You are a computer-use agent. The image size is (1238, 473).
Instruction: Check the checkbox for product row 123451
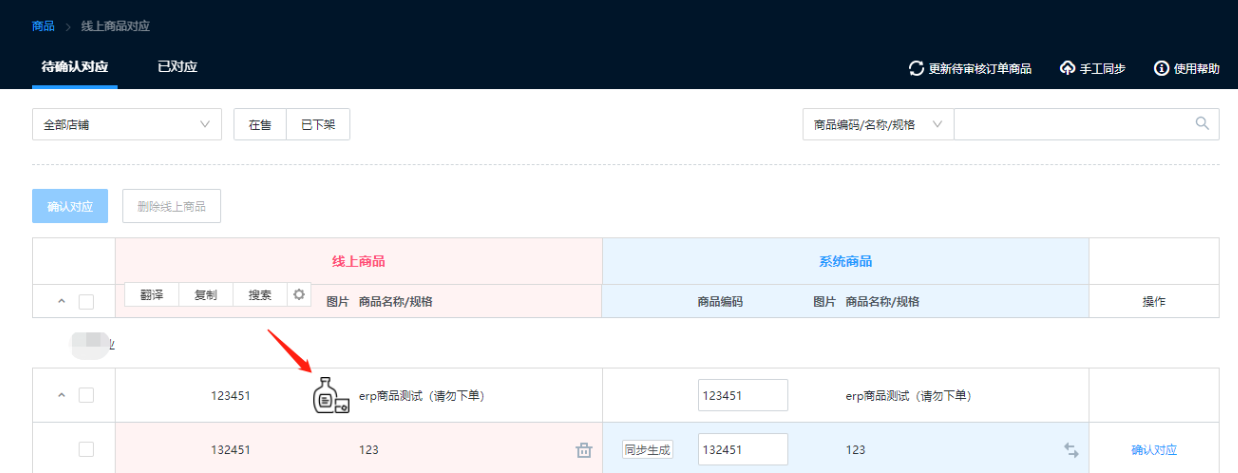click(86, 395)
